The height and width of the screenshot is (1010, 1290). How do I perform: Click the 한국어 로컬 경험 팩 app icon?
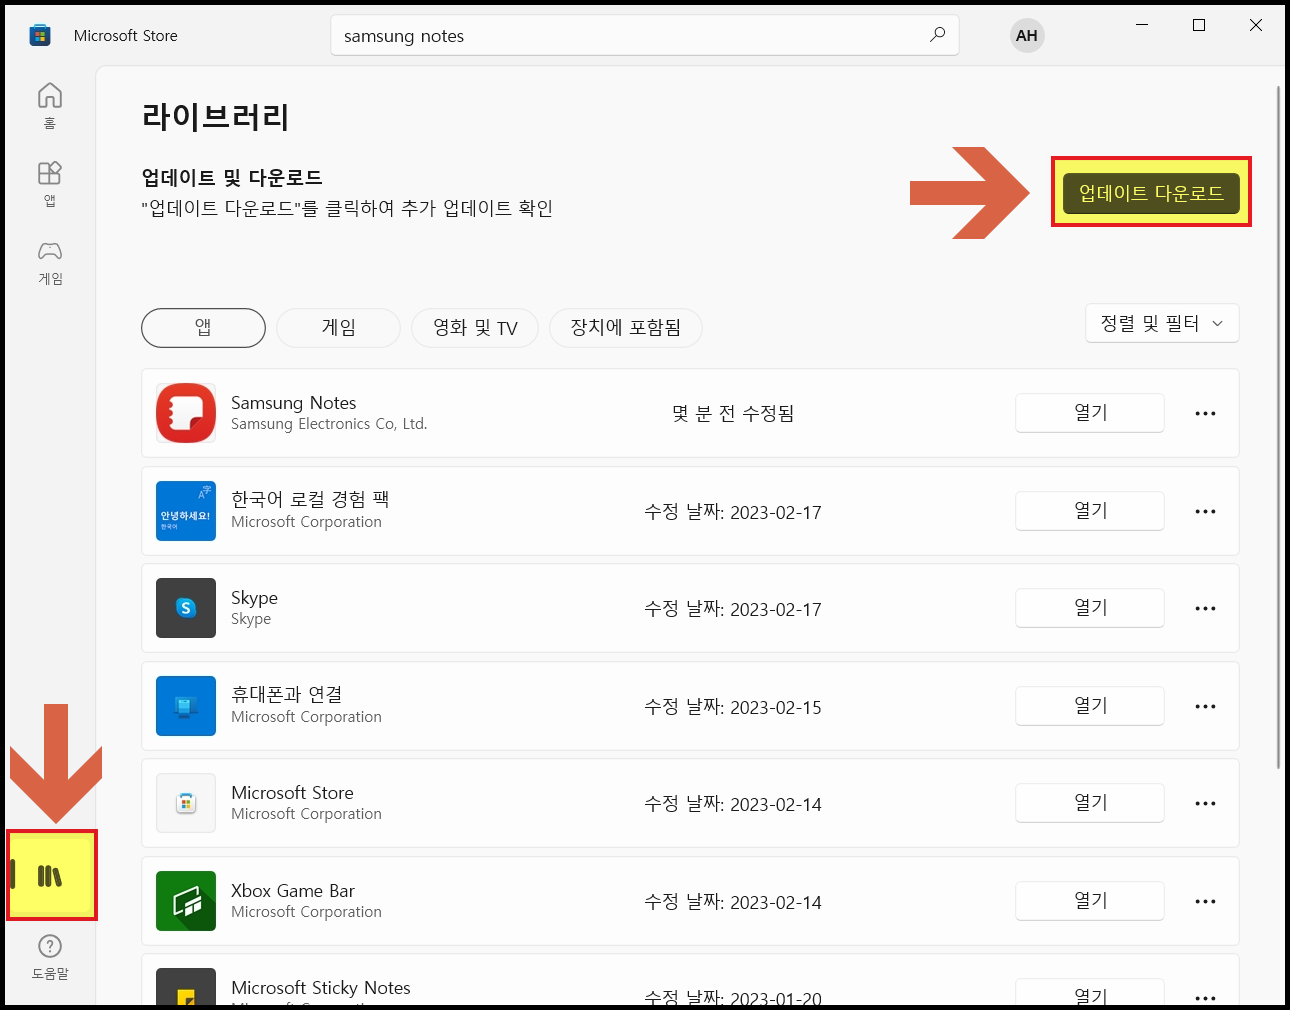pos(186,511)
